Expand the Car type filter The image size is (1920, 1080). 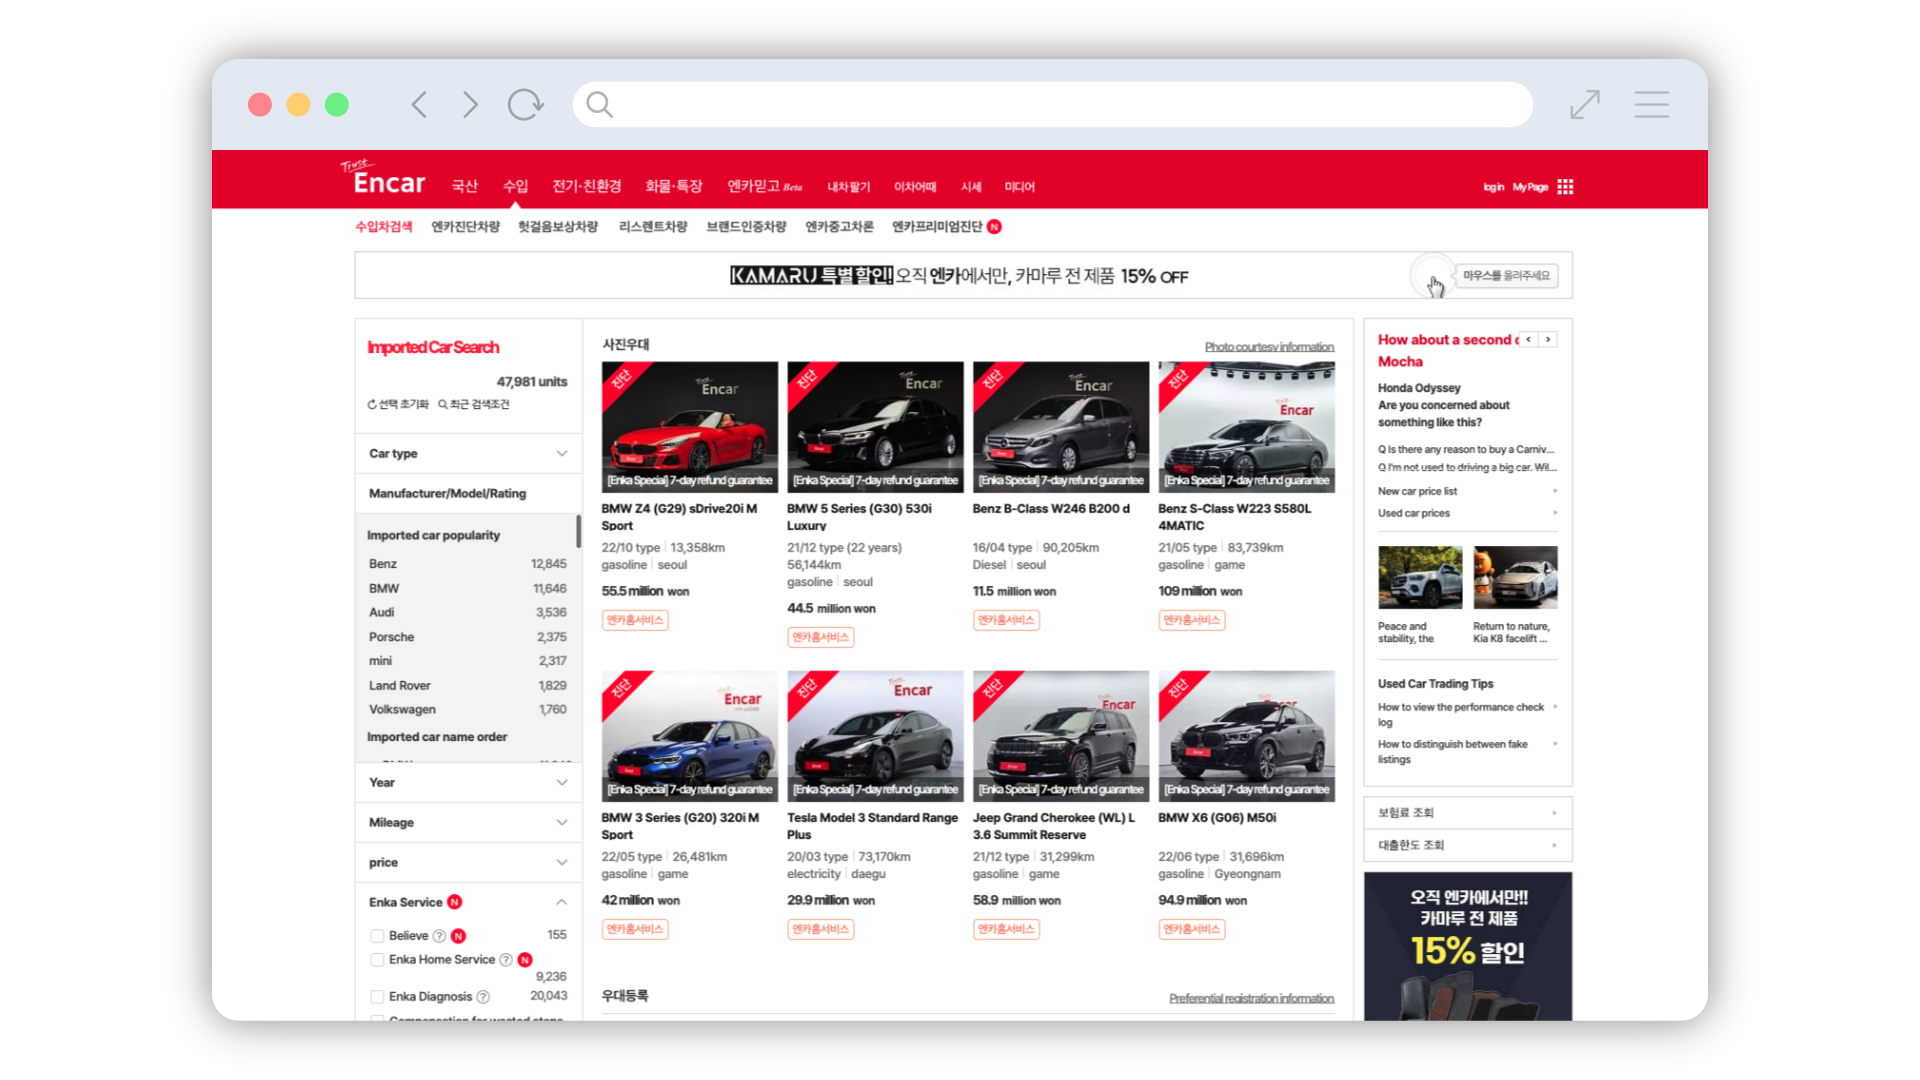pyautogui.click(x=468, y=453)
